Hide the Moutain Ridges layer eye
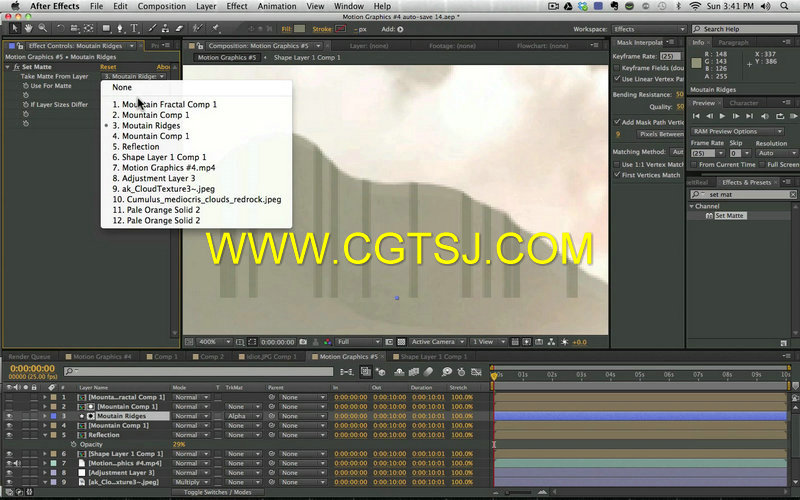Viewport: 800px width, 500px height. (x=9, y=416)
